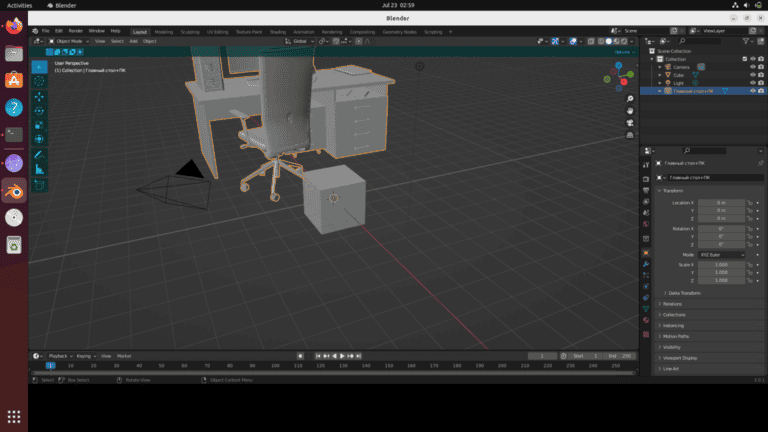Open the Render menu

coord(76,31)
